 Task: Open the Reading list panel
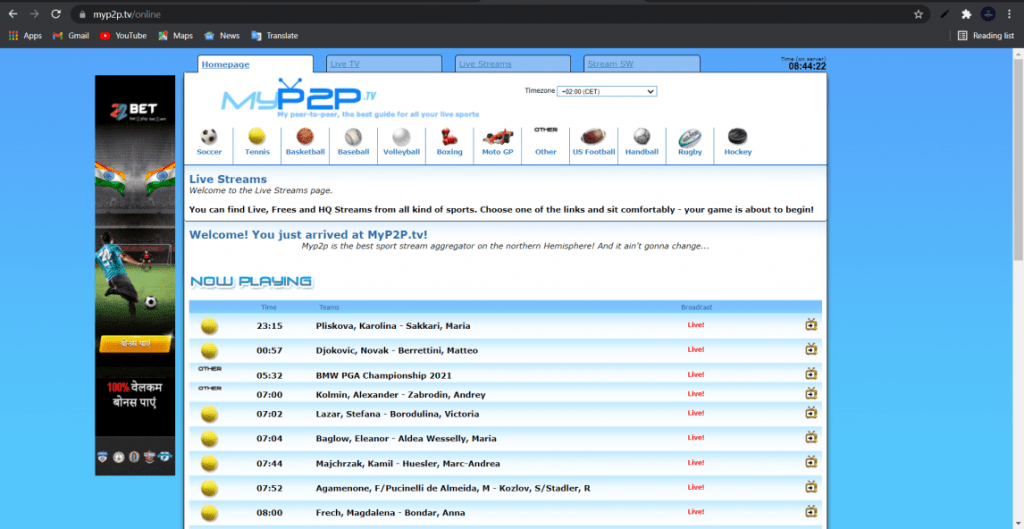coord(985,36)
